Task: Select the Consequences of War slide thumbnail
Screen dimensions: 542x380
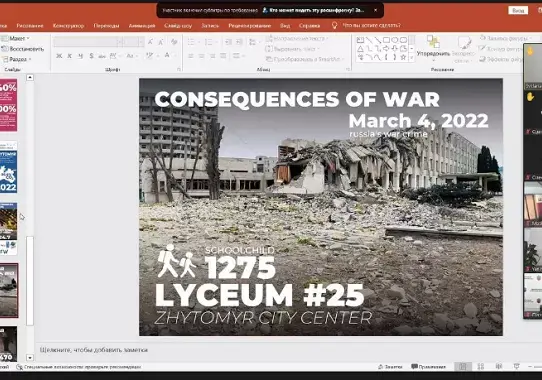Action: [x=8, y=290]
